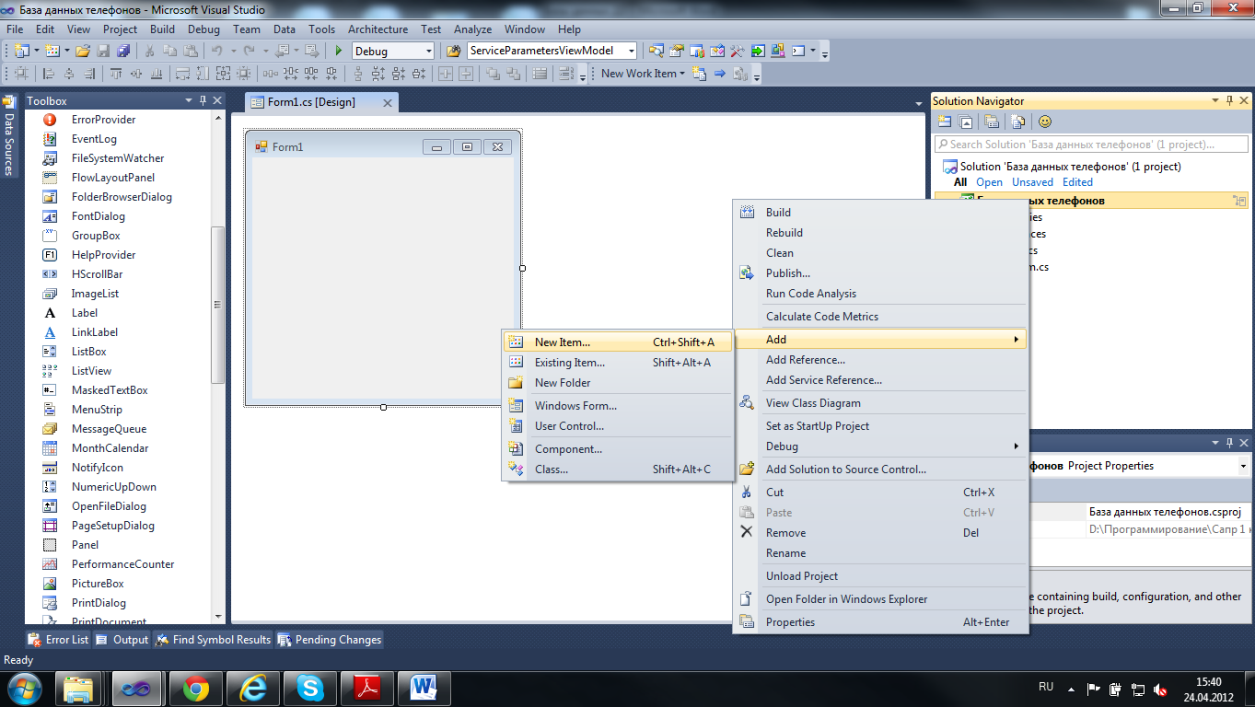The width and height of the screenshot is (1255, 707).
Task: Show All files in Solution Navigator
Action: [960, 182]
